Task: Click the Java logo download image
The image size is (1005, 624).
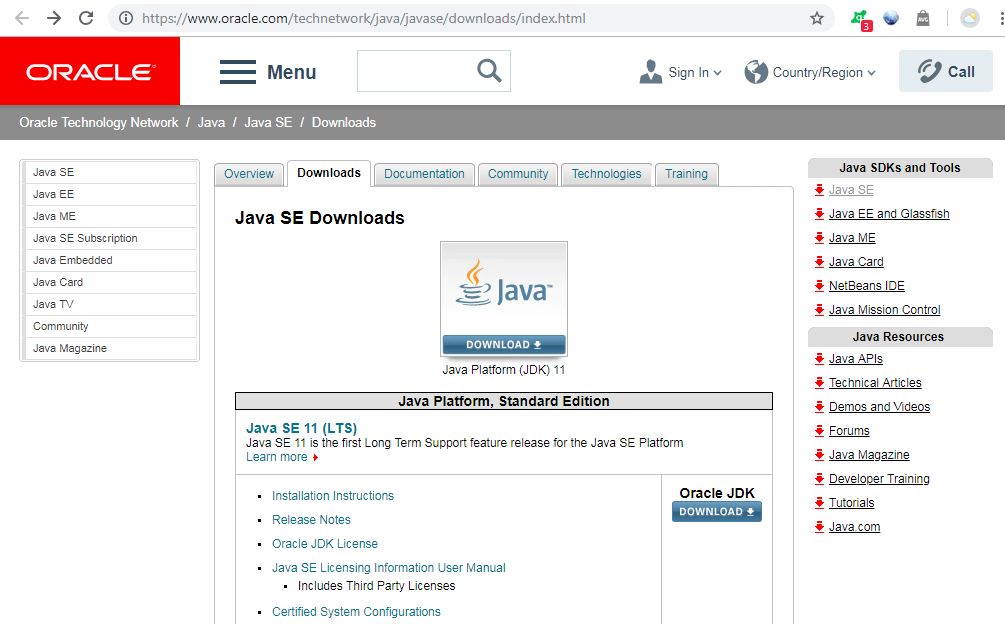Action: coord(504,299)
